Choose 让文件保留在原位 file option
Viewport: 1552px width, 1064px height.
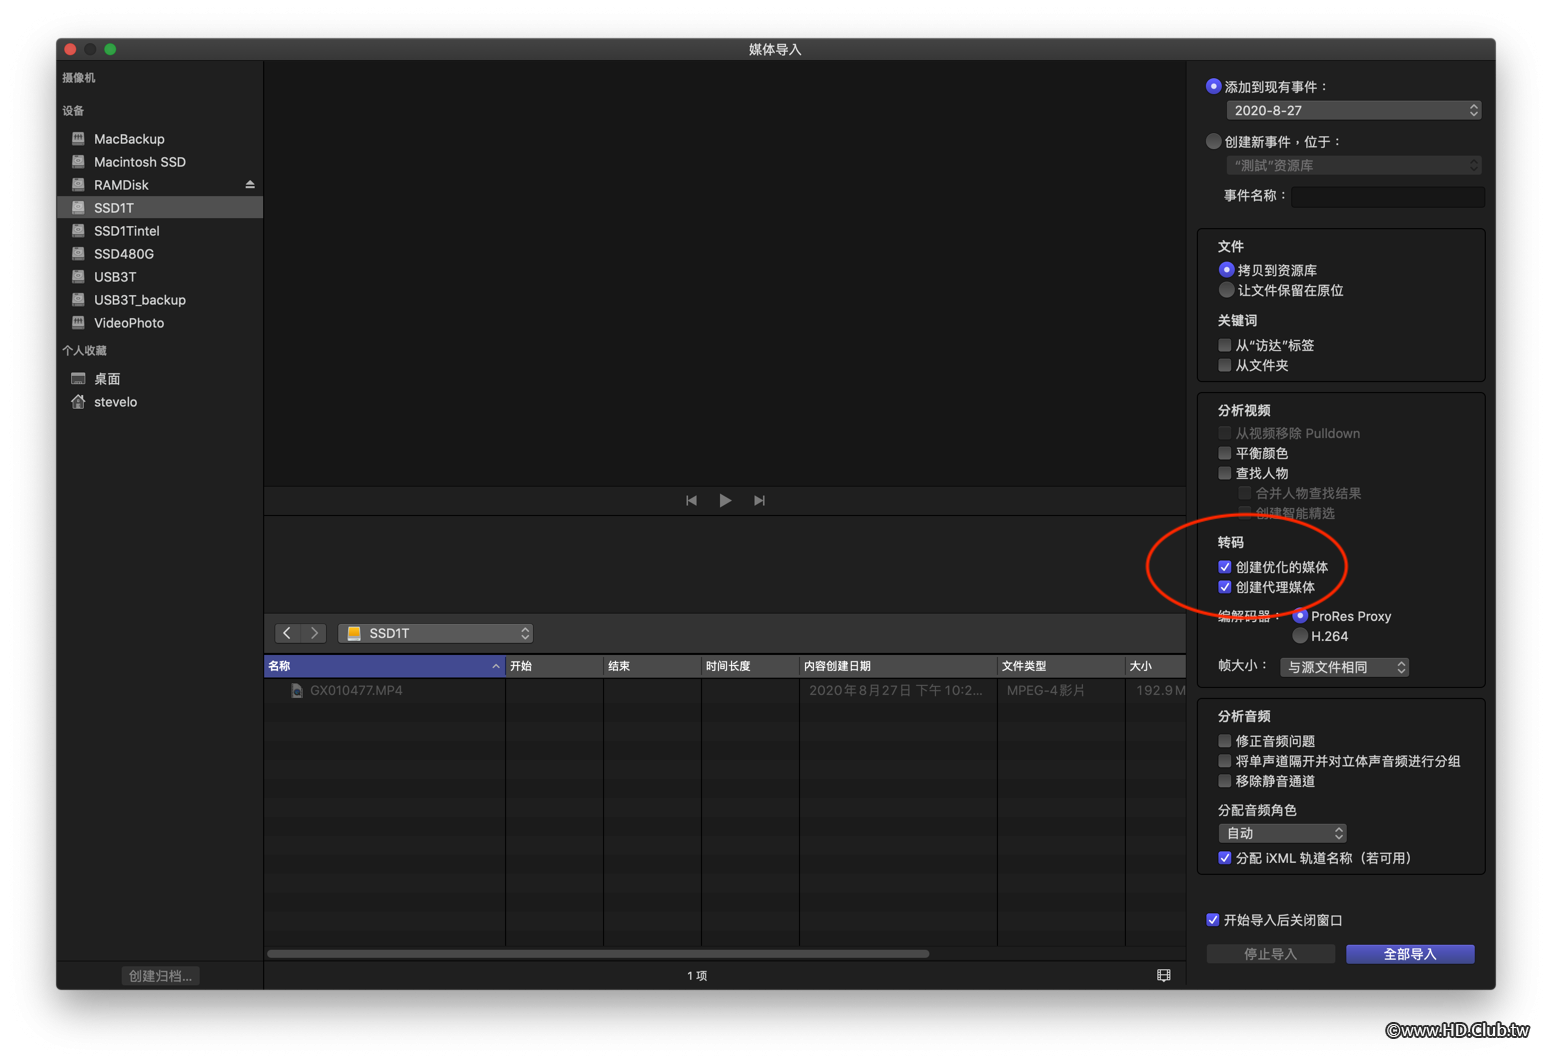point(1226,290)
